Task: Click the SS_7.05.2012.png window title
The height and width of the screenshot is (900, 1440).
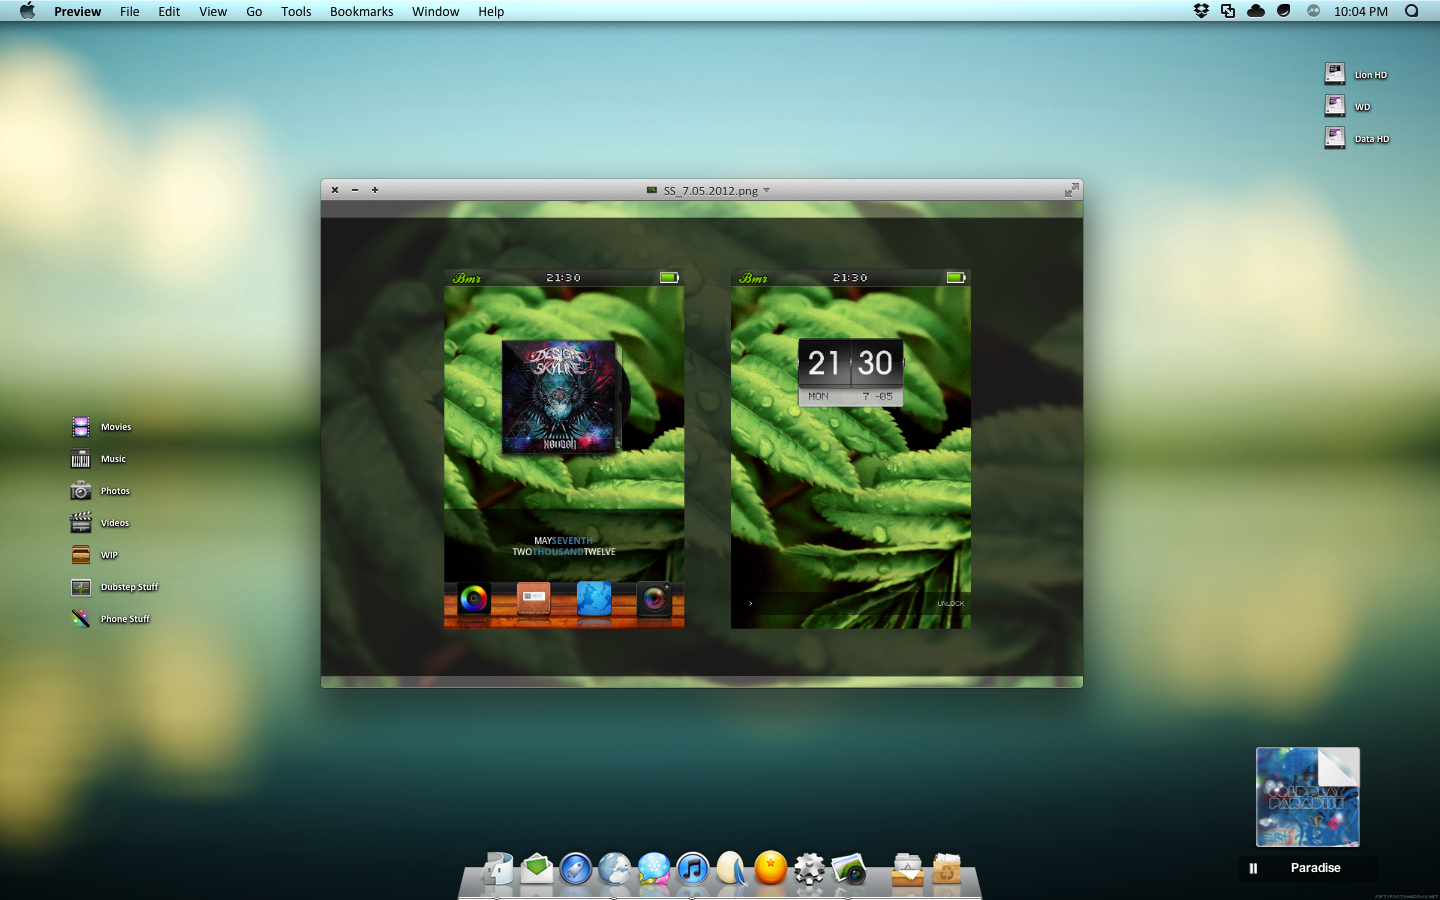Action: [710, 190]
